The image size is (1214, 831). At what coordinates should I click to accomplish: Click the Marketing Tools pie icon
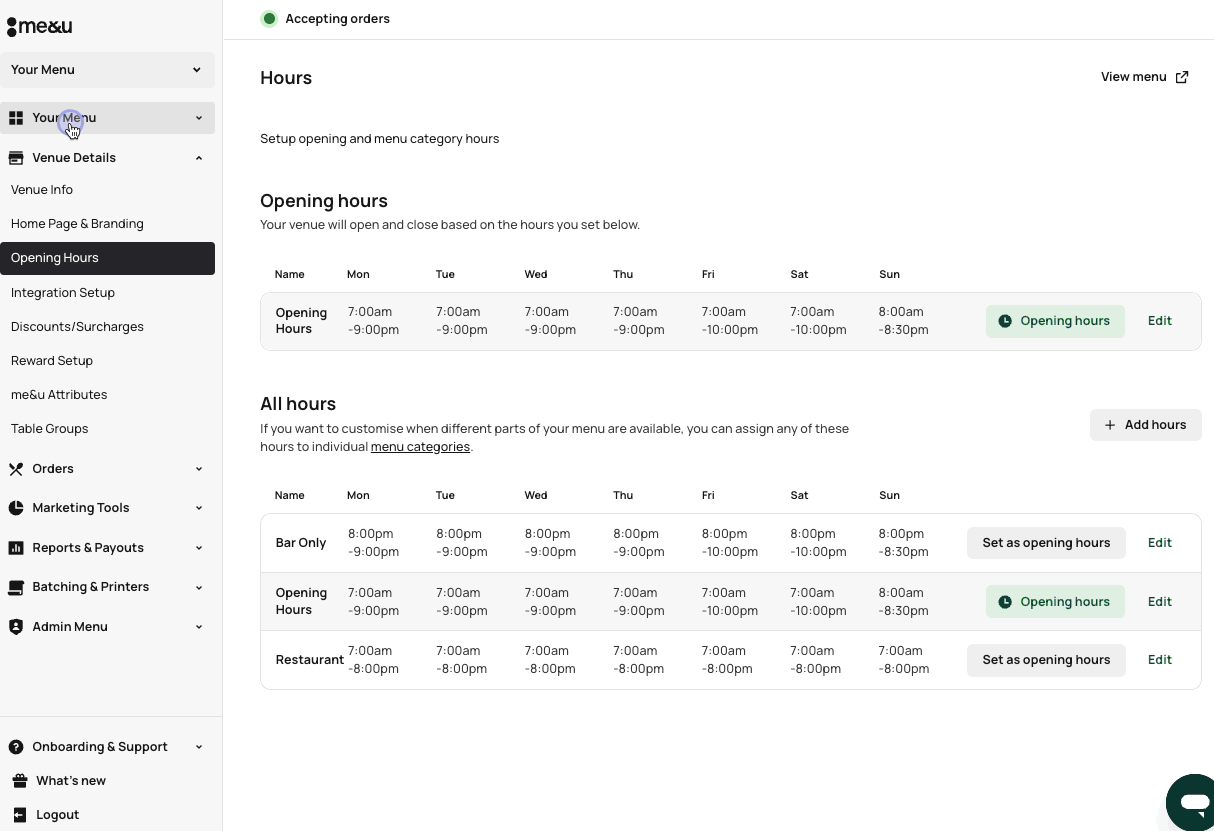[16, 508]
